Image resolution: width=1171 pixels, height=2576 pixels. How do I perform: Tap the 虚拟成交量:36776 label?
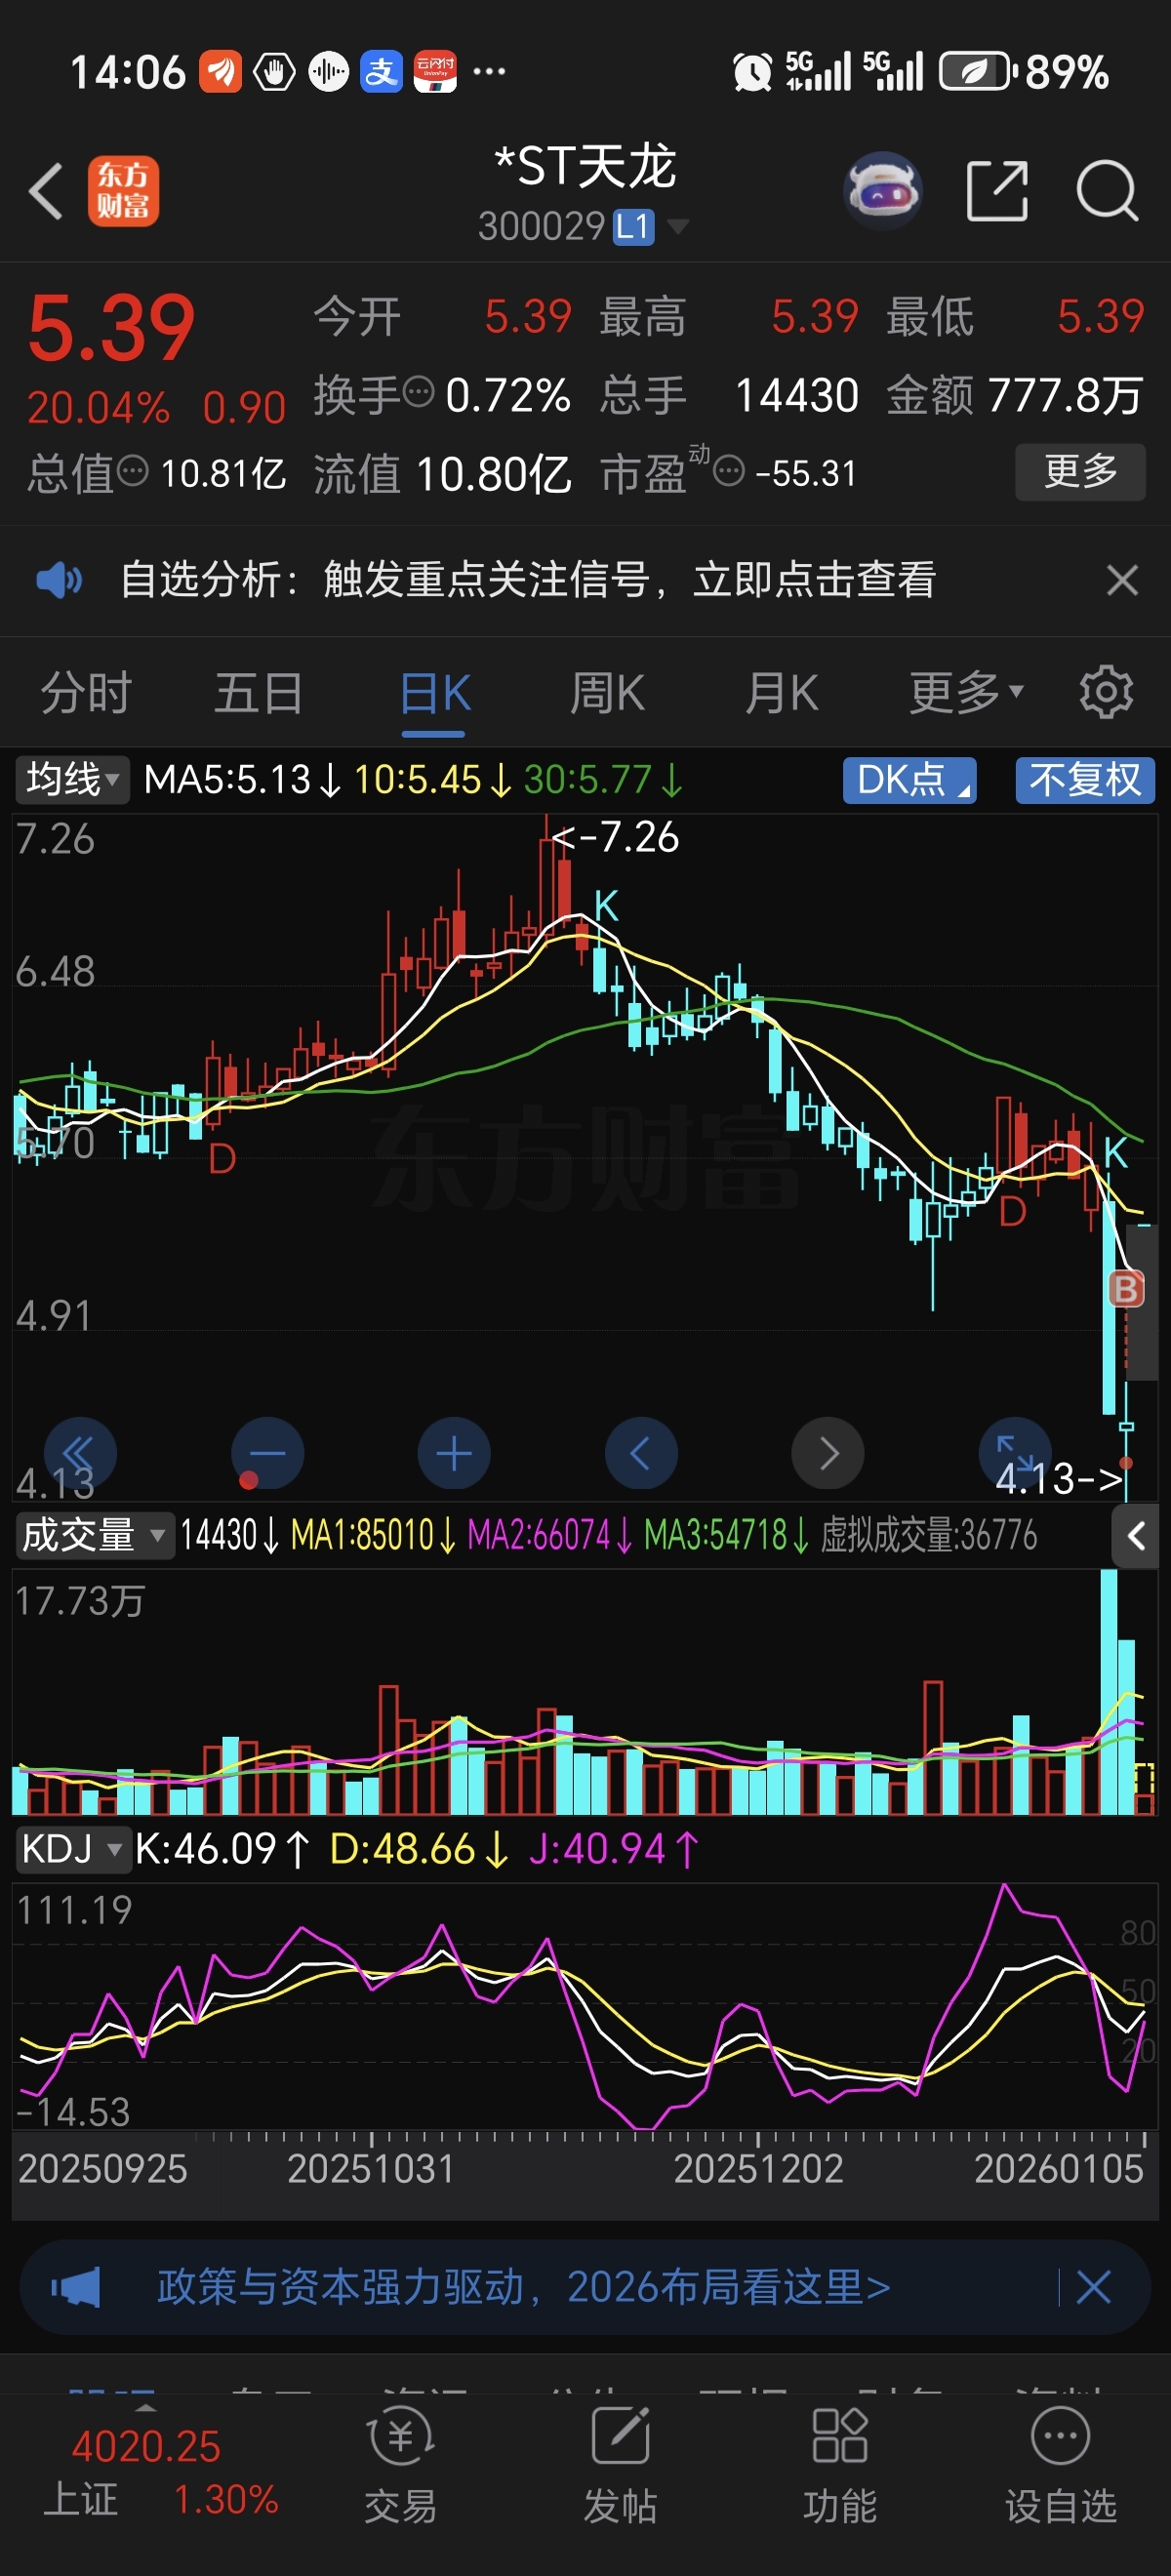click(929, 1535)
